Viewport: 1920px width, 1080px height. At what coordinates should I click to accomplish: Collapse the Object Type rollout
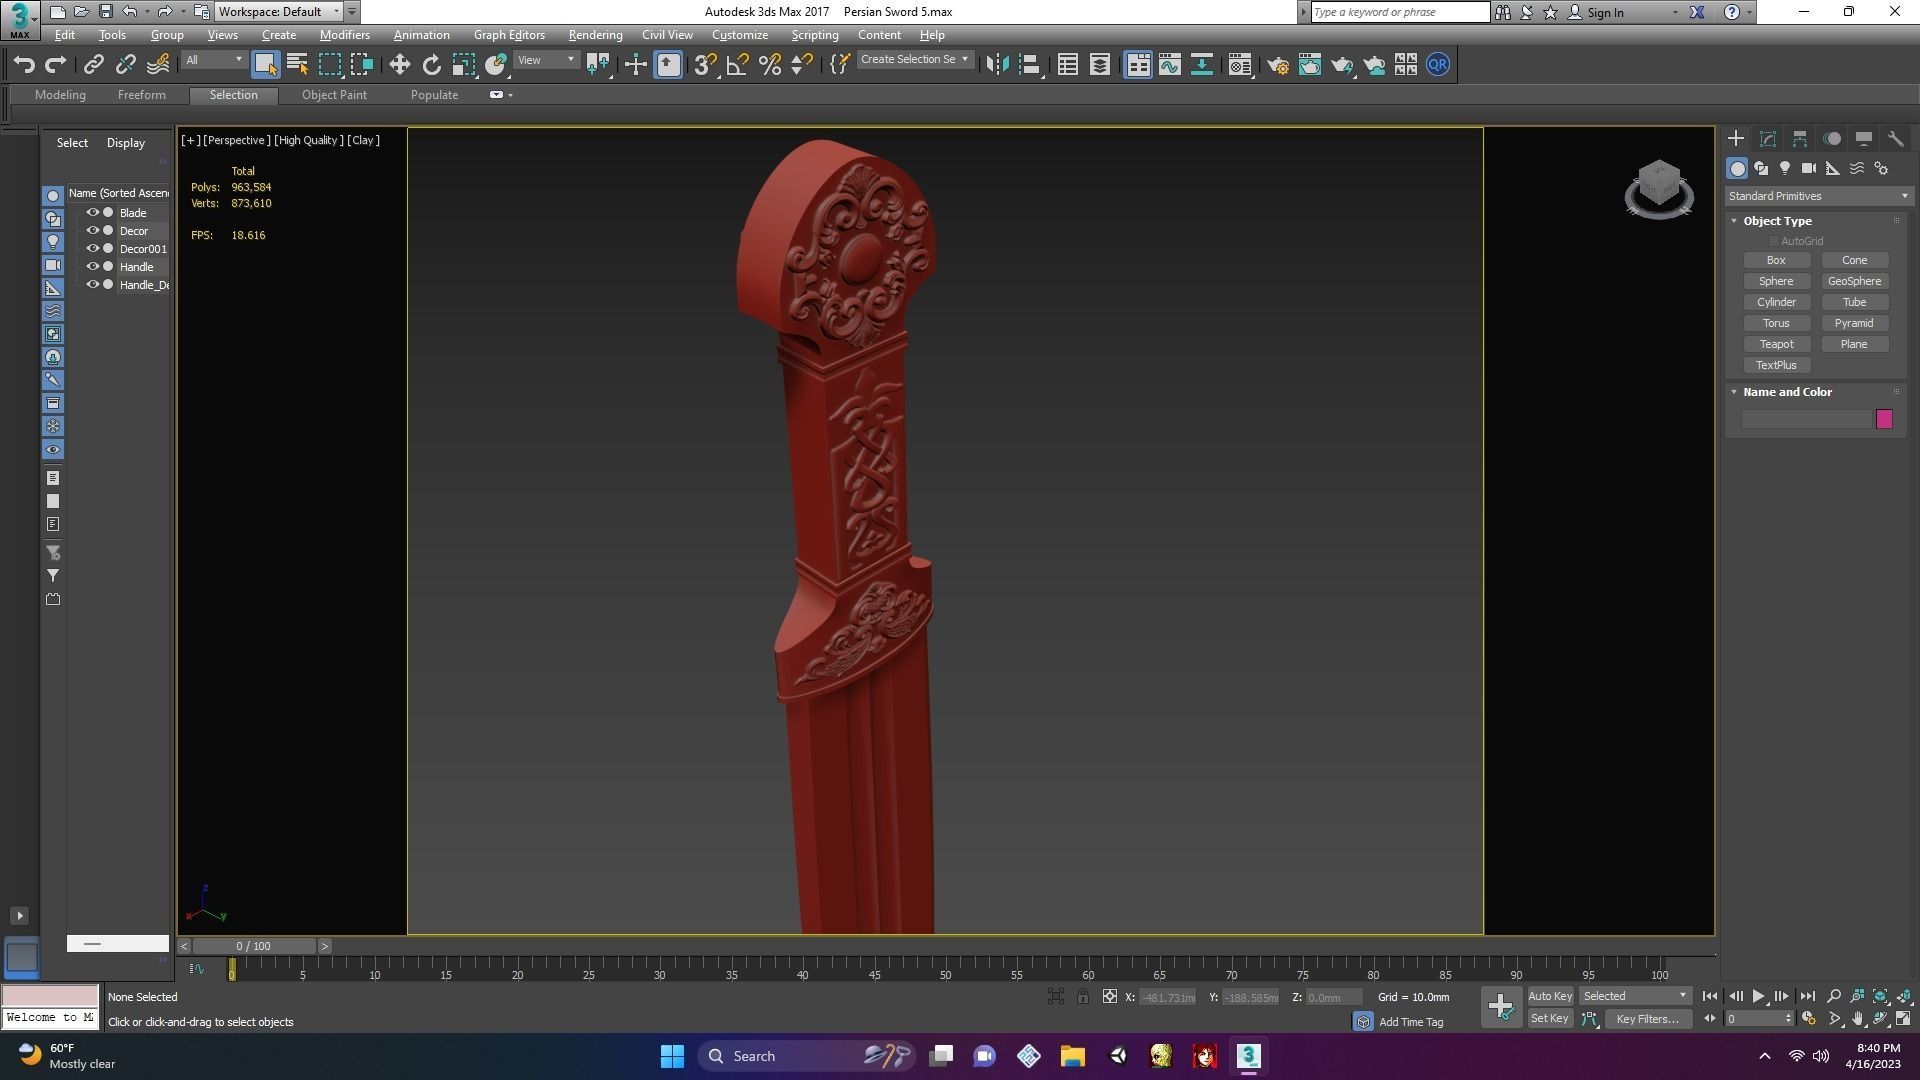tap(1735, 221)
